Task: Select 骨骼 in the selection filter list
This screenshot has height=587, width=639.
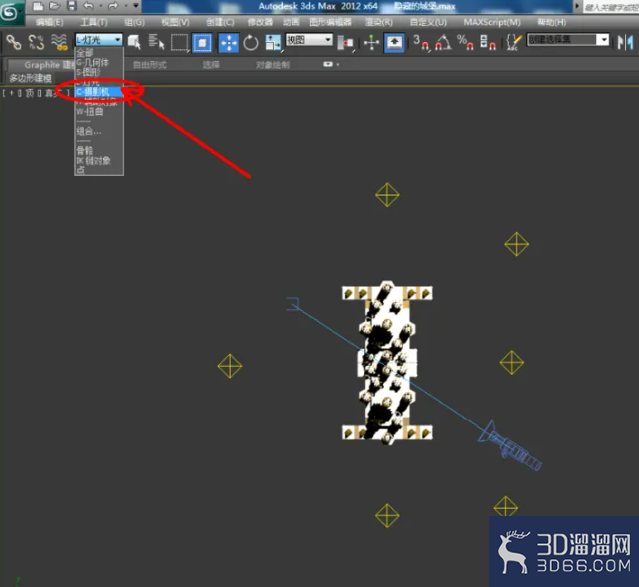Action: pyautogui.click(x=99, y=150)
